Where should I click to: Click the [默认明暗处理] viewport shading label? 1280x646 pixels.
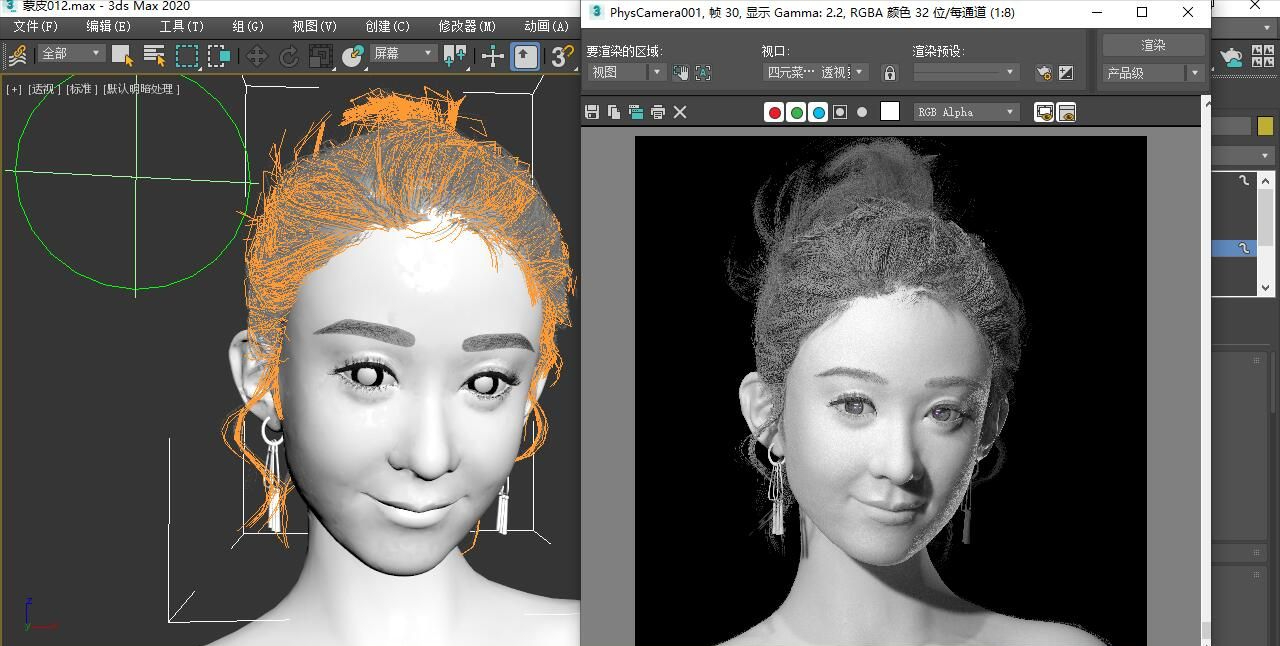141,89
